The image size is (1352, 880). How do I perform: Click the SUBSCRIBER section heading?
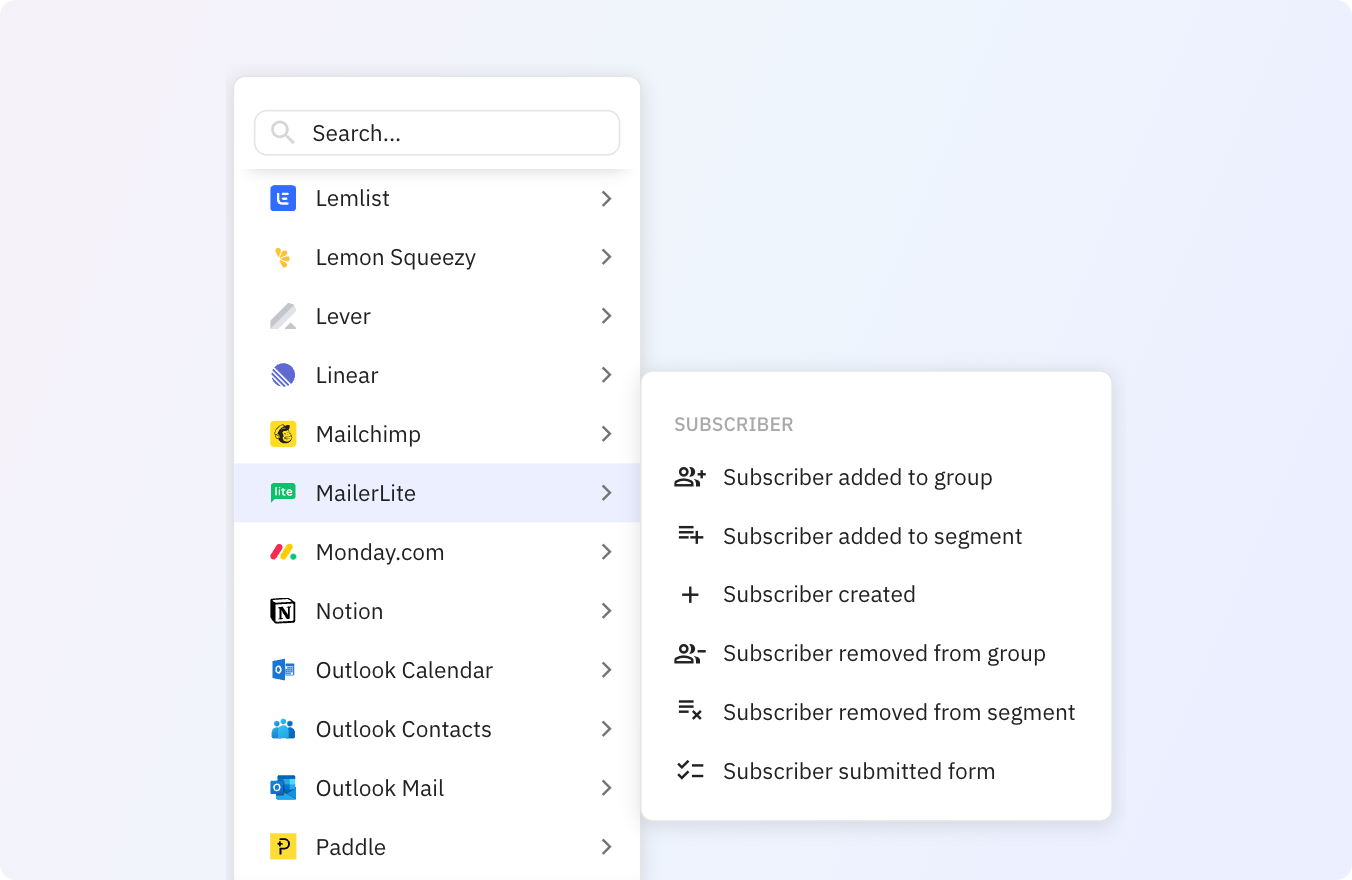[x=733, y=425]
